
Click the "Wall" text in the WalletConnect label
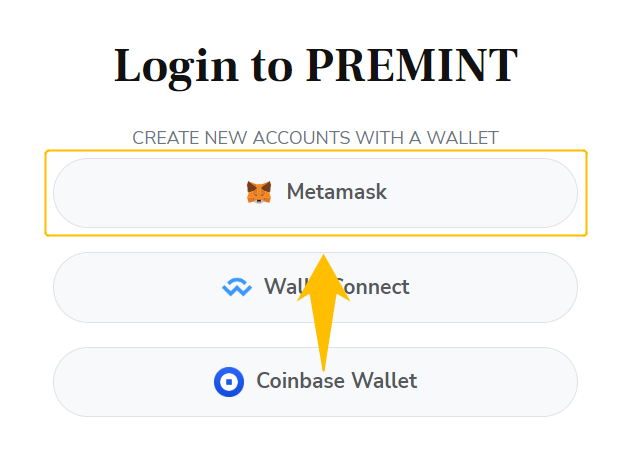pyautogui.click(x=286, y=286)
